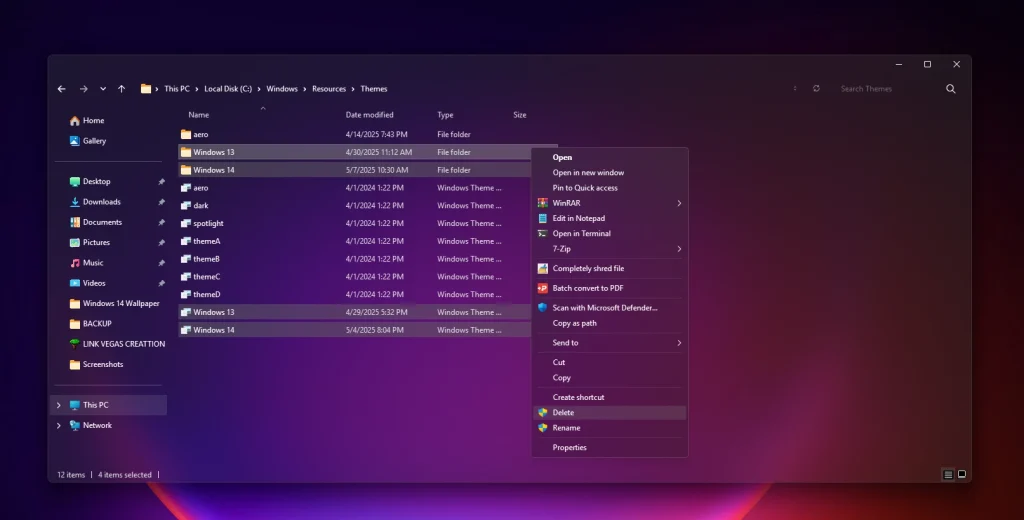Click the search magnifier icon
Screen dimensions: 1024x520
(x=951, y=89)
